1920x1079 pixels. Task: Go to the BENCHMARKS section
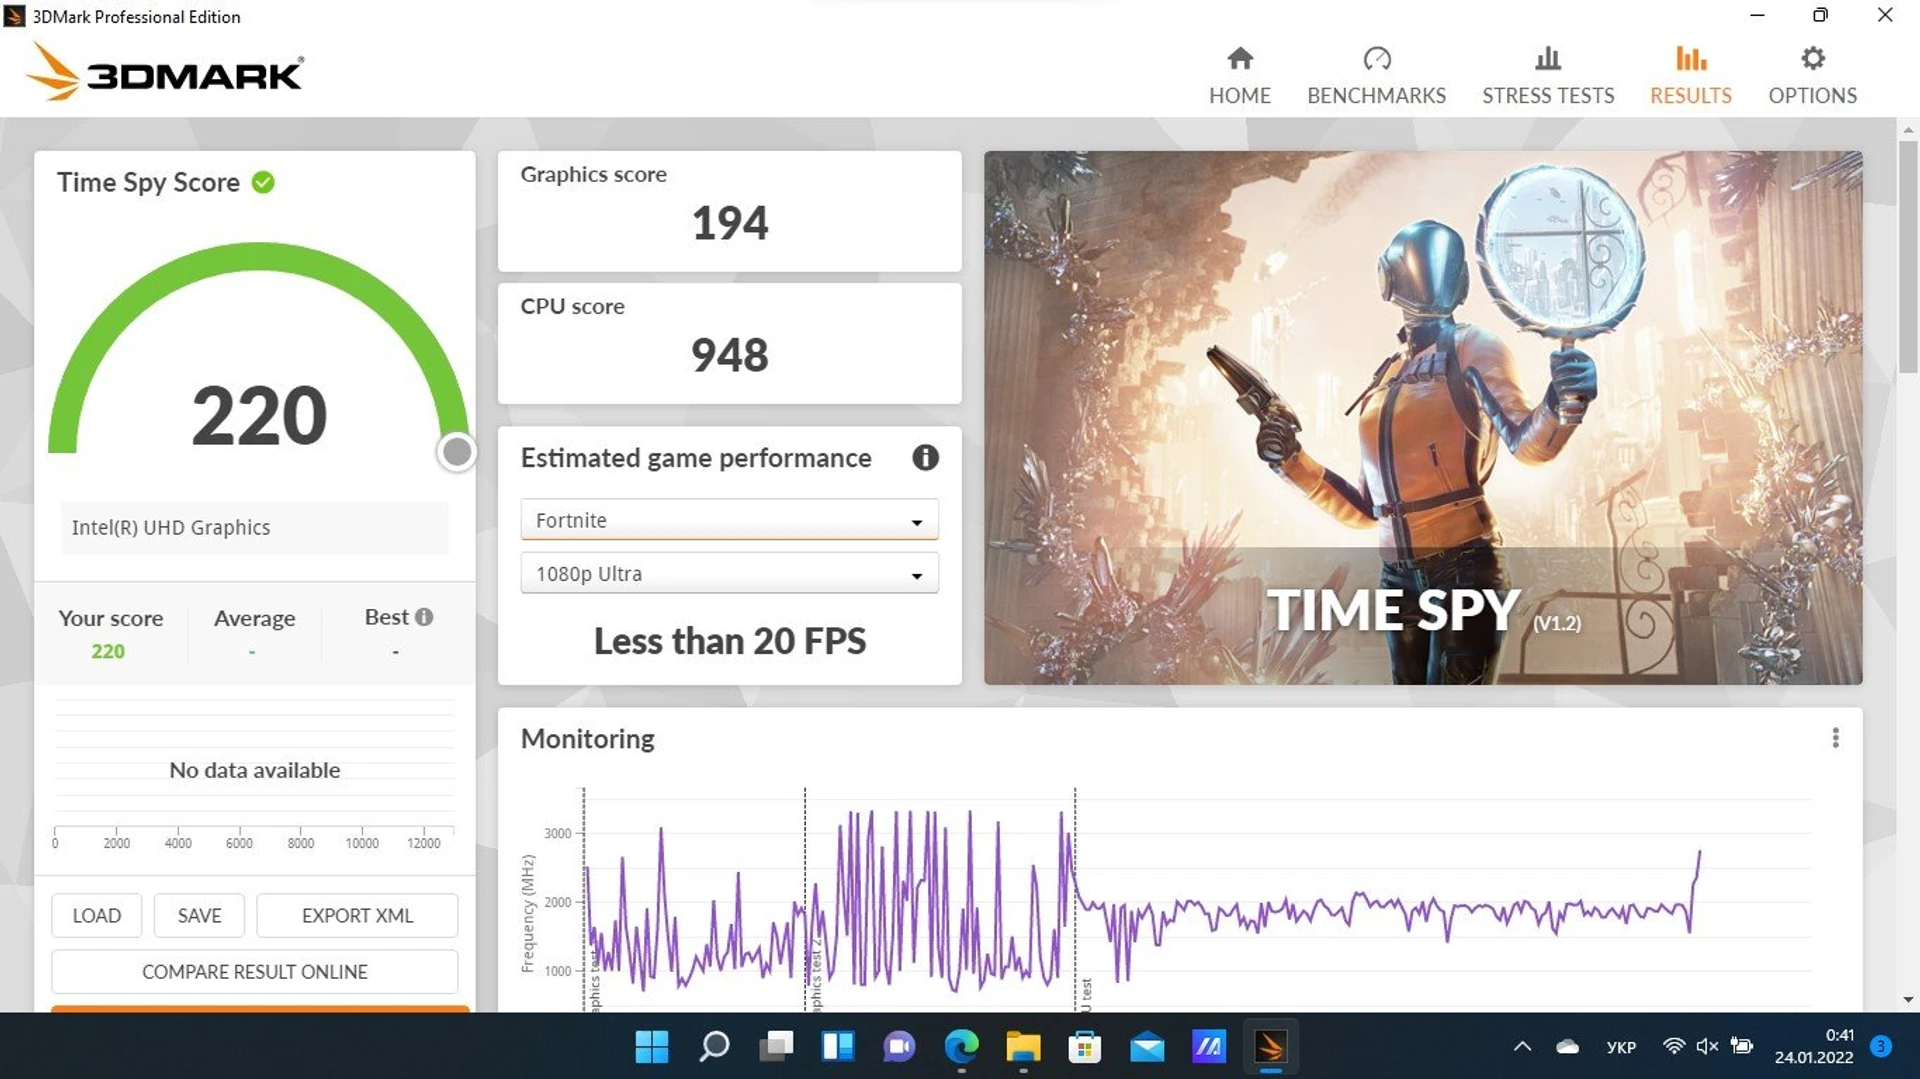point(1376,76)
